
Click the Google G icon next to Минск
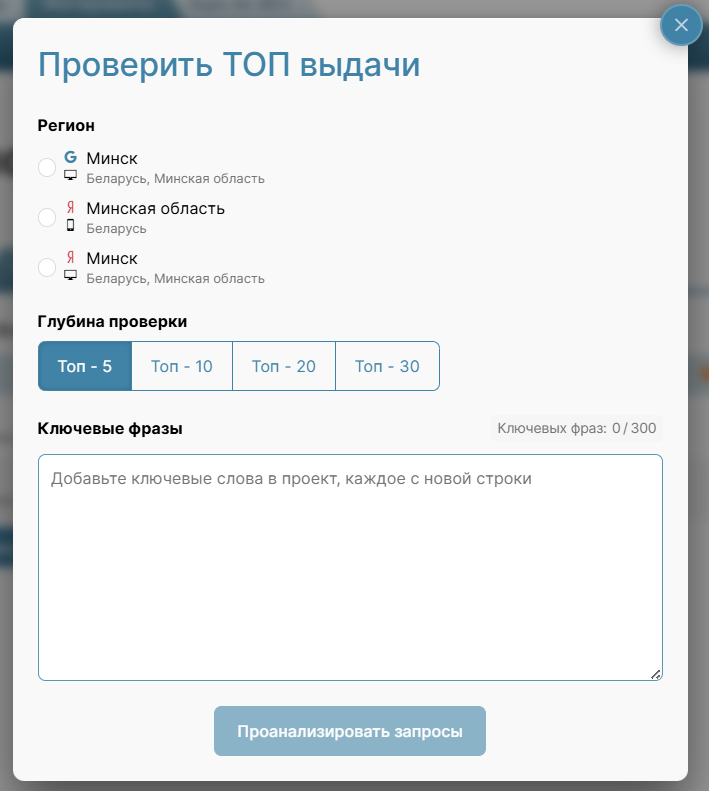pyautogui.click(x=71, y=157)
